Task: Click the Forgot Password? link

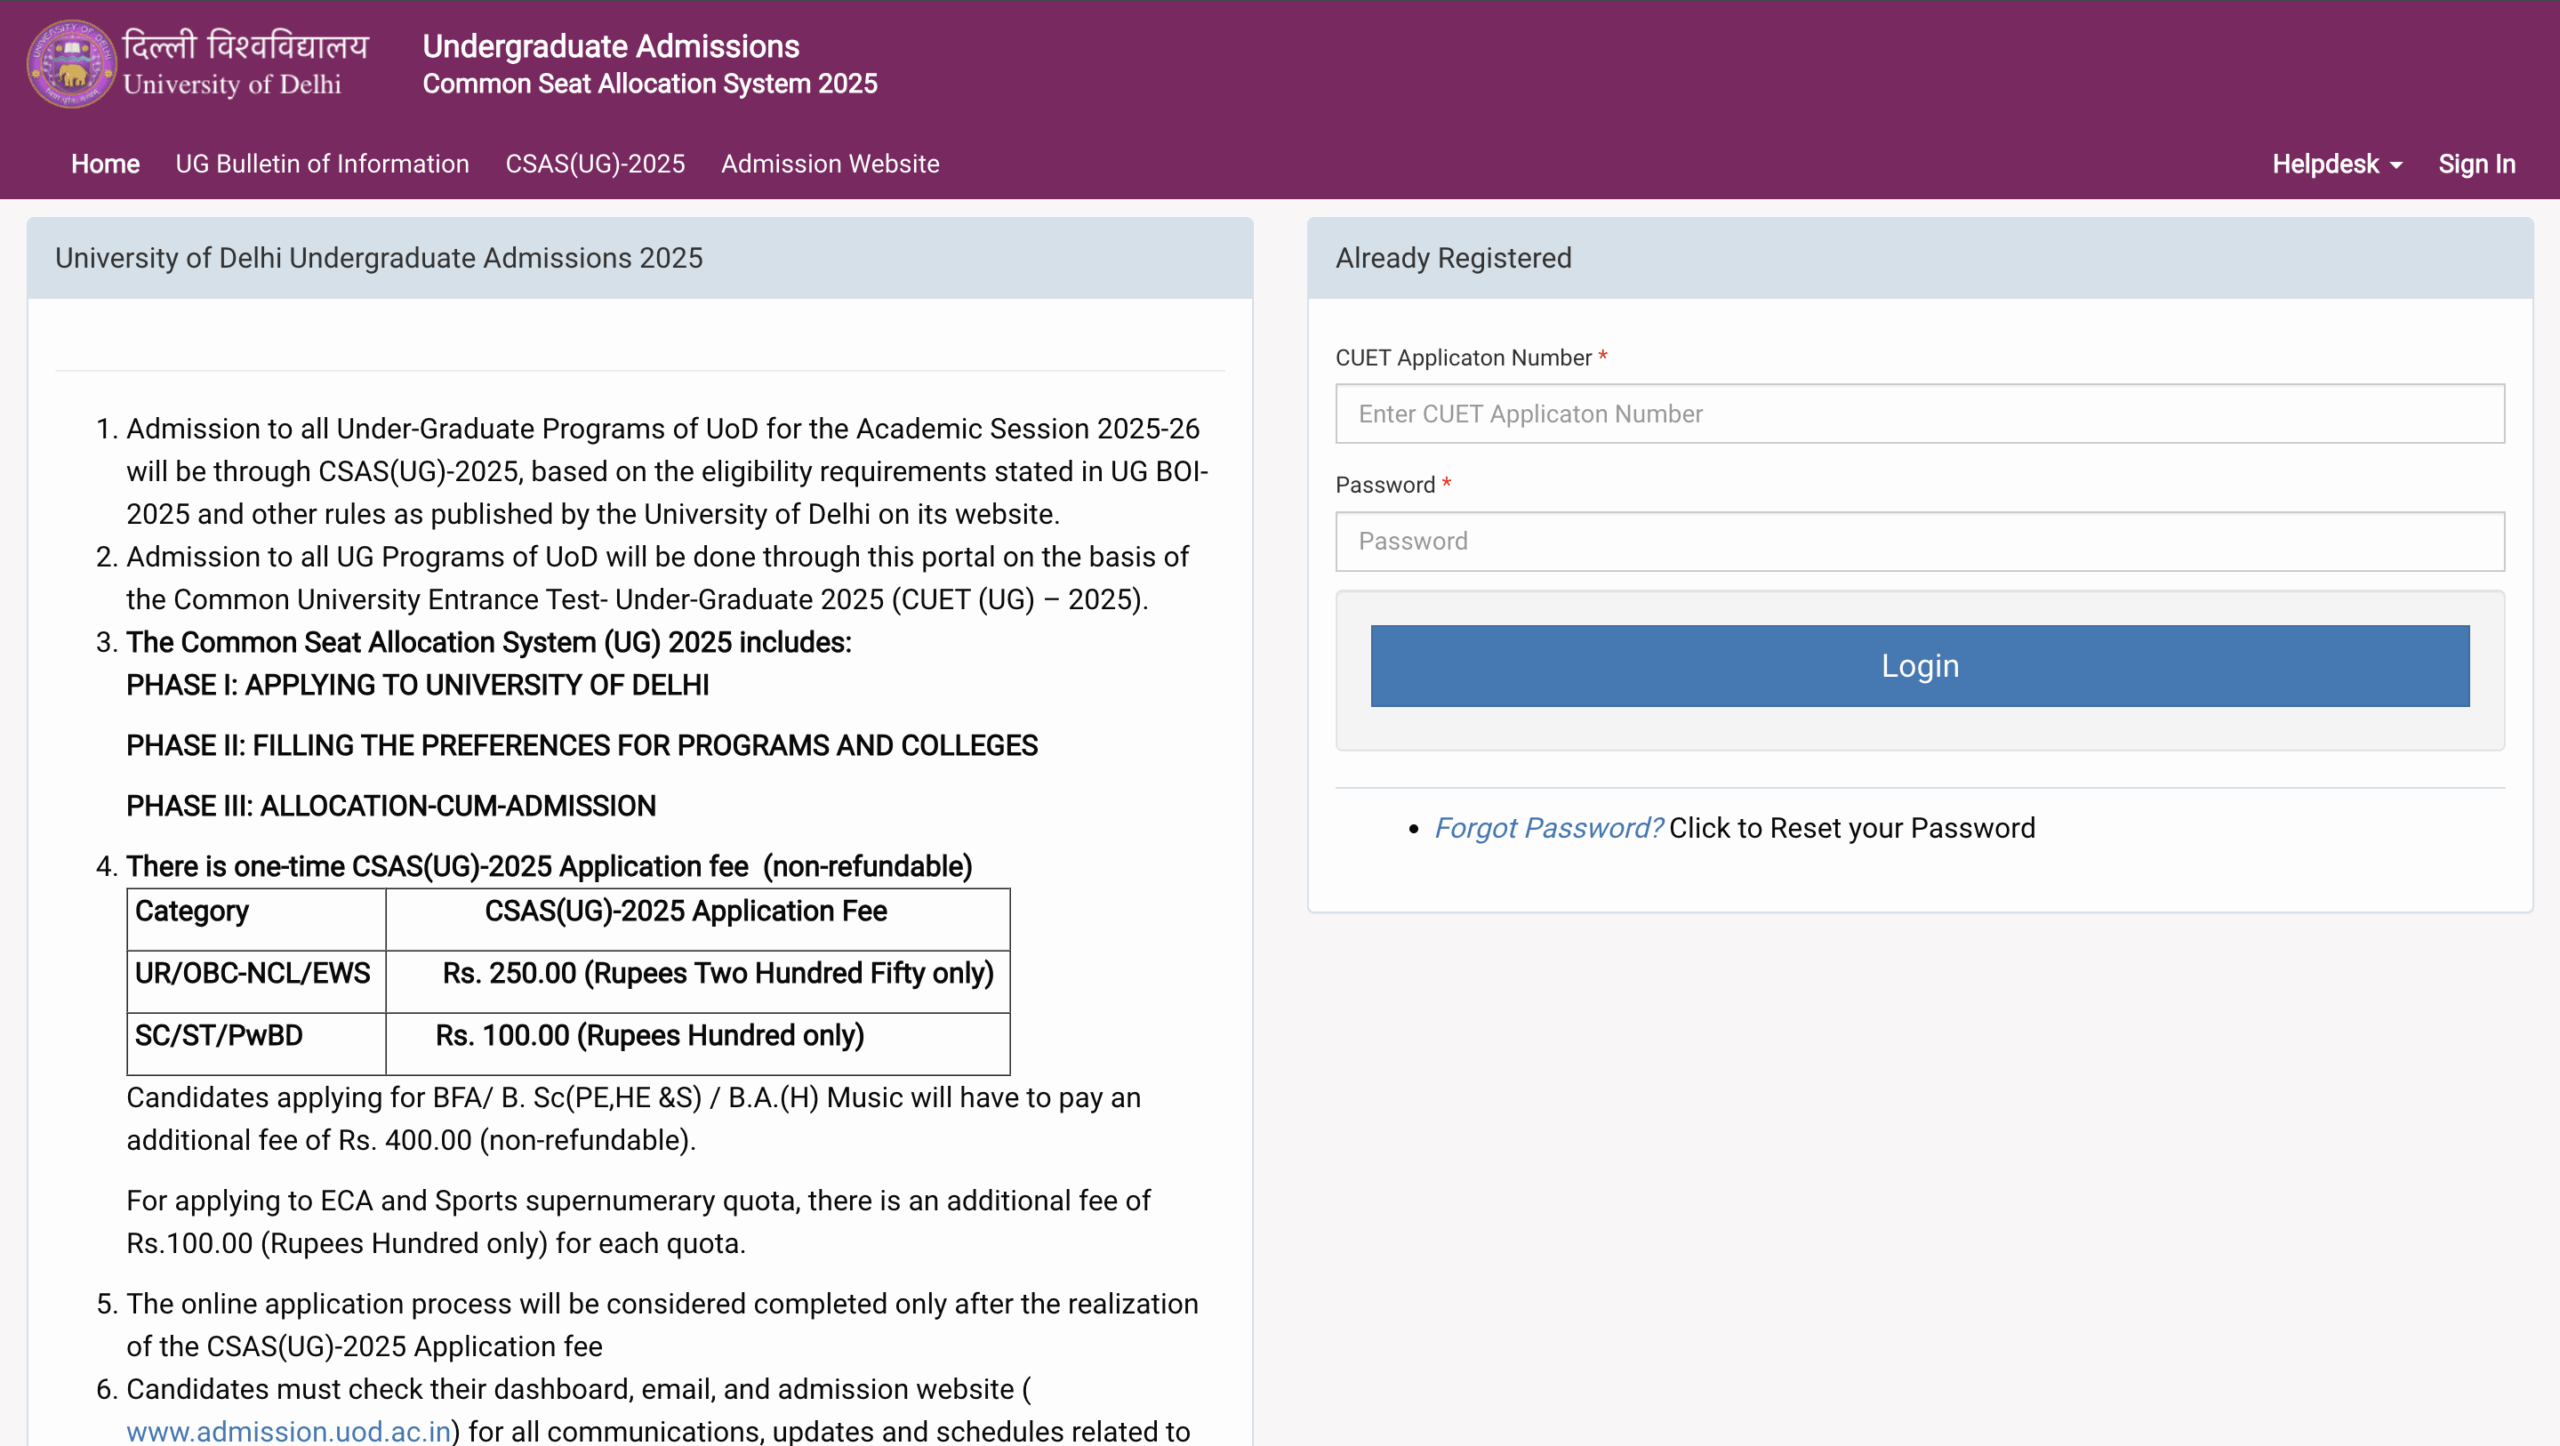Action: [x=1548, y=828]
